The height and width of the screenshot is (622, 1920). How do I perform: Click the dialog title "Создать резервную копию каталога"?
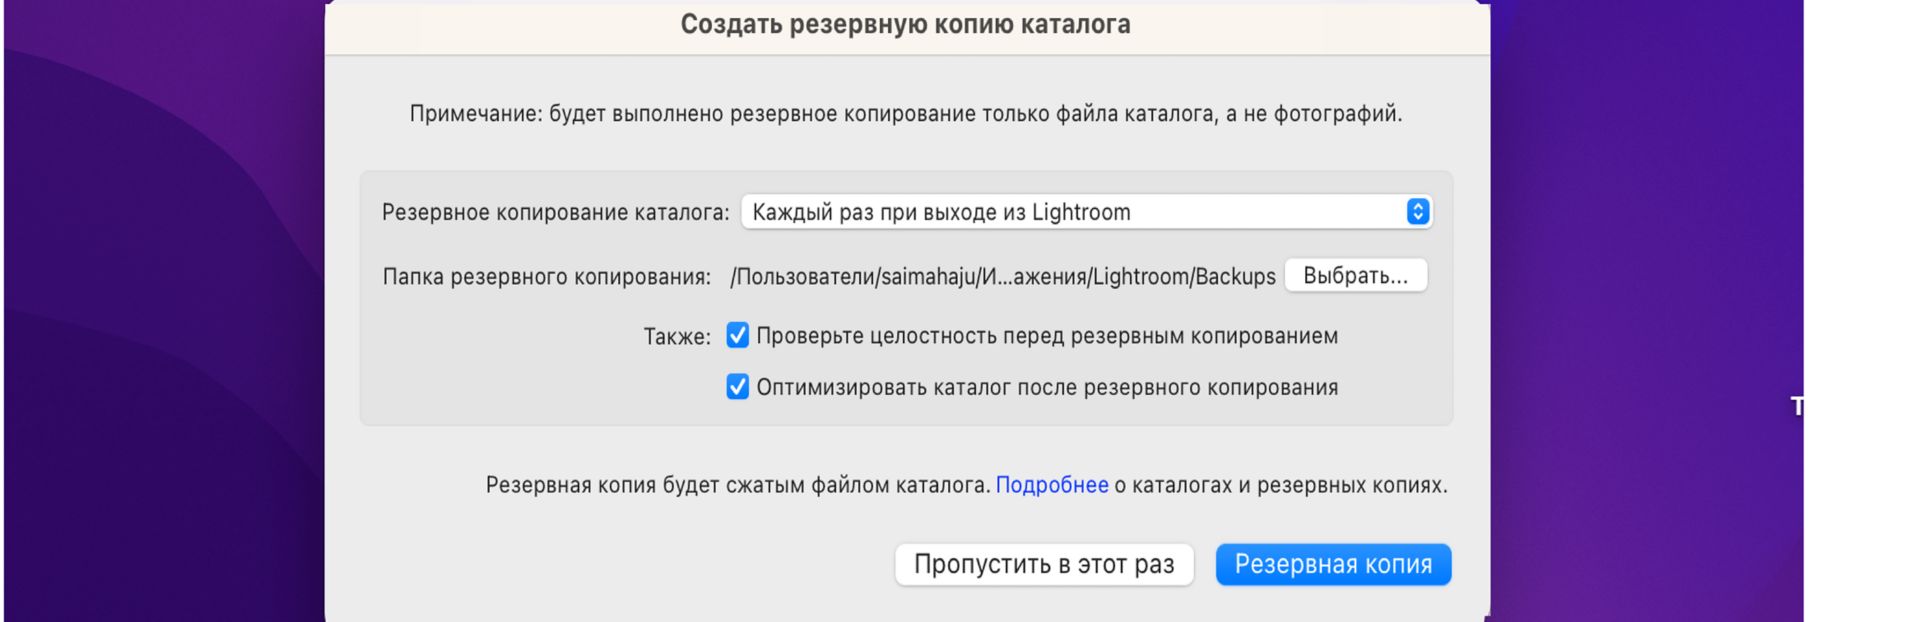903,24
